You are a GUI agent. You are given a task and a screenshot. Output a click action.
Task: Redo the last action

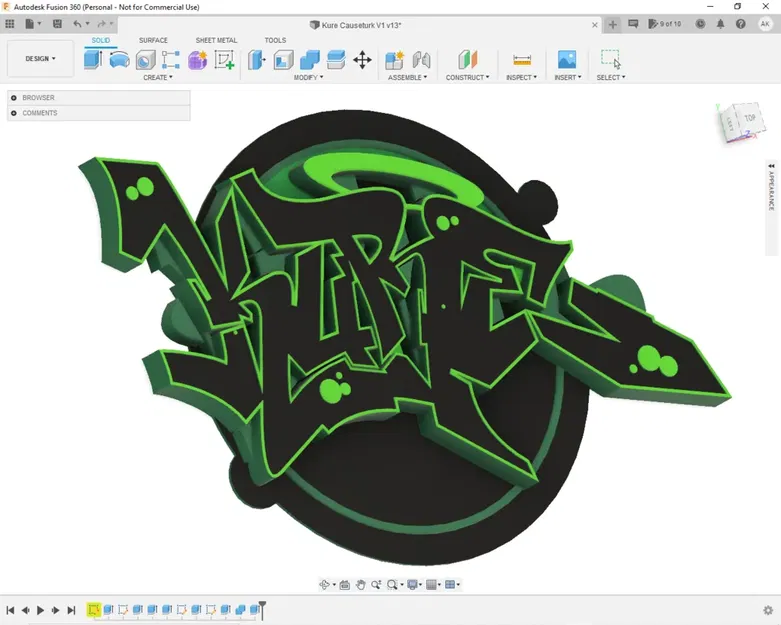click(x=102, y=23)
